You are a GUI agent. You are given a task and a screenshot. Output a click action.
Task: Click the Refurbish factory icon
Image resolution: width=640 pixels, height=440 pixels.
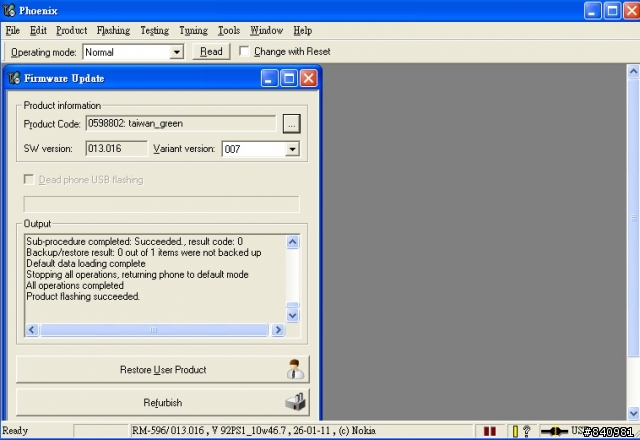click(x=296, y=402)
